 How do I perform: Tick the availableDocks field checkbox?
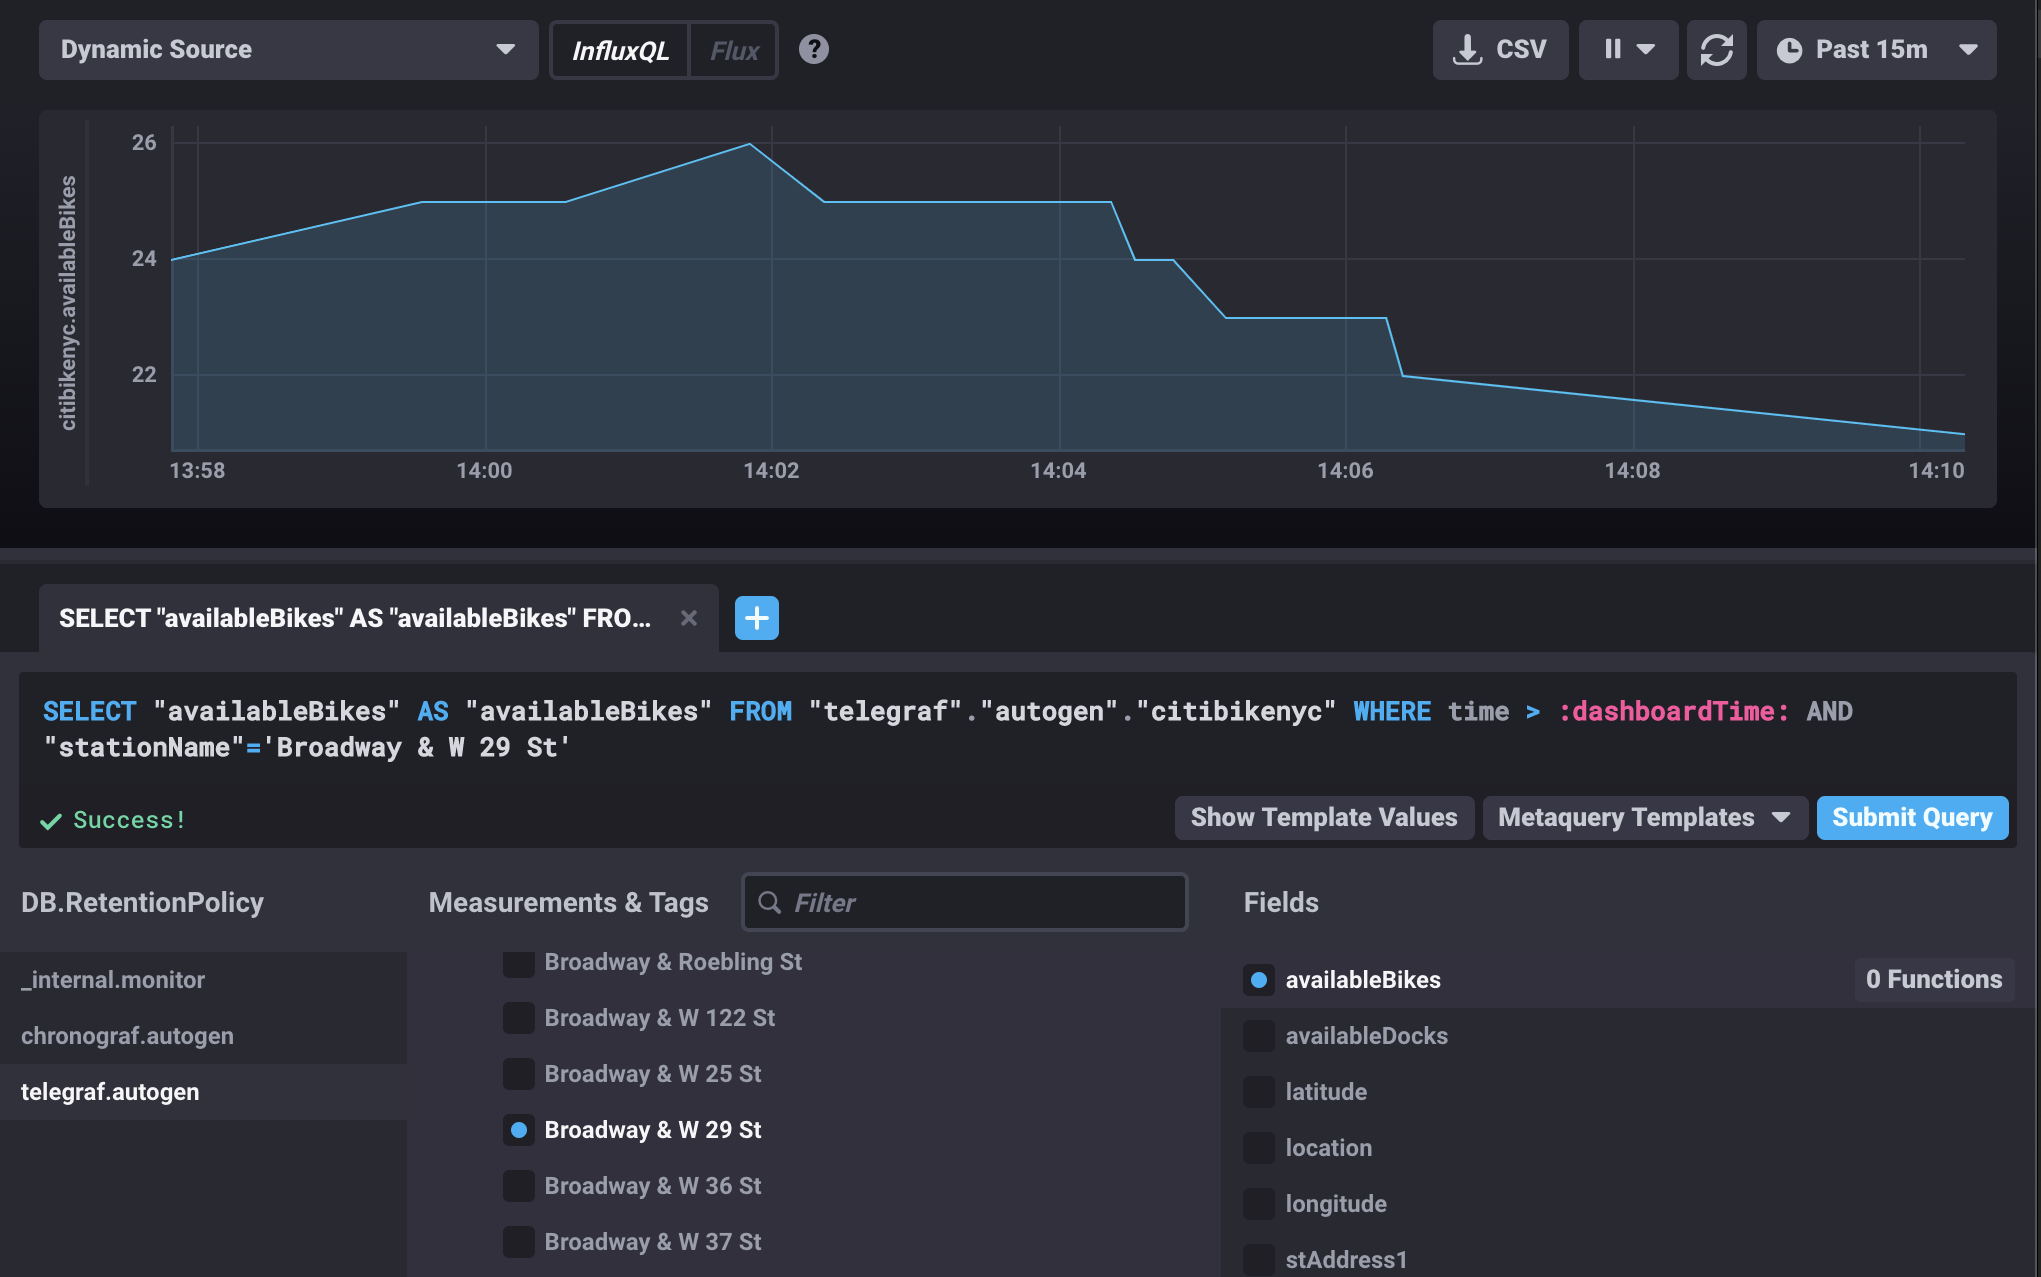[x=1258, y=1036]
